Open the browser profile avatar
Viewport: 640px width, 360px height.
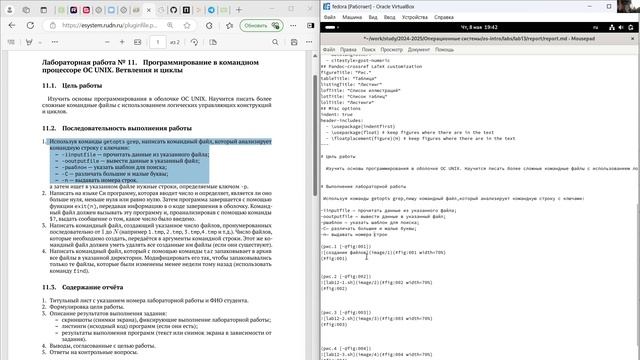10,10
